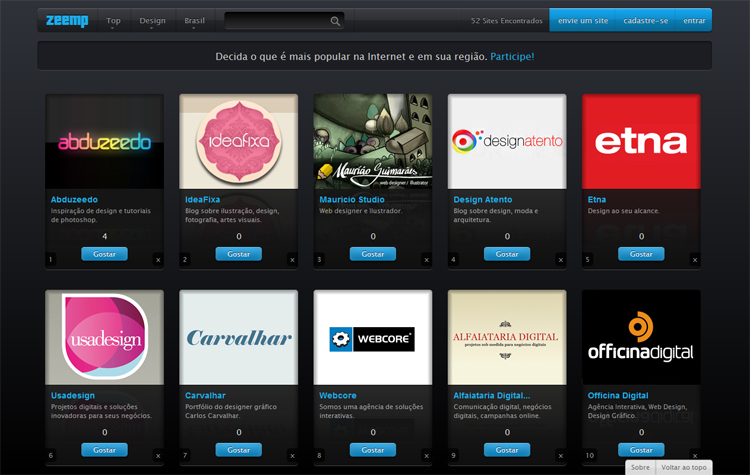Open the Carvalhar title link
The width and height of the screenshot is (750, 475).
pyautogui.click(x=205, y=396)
